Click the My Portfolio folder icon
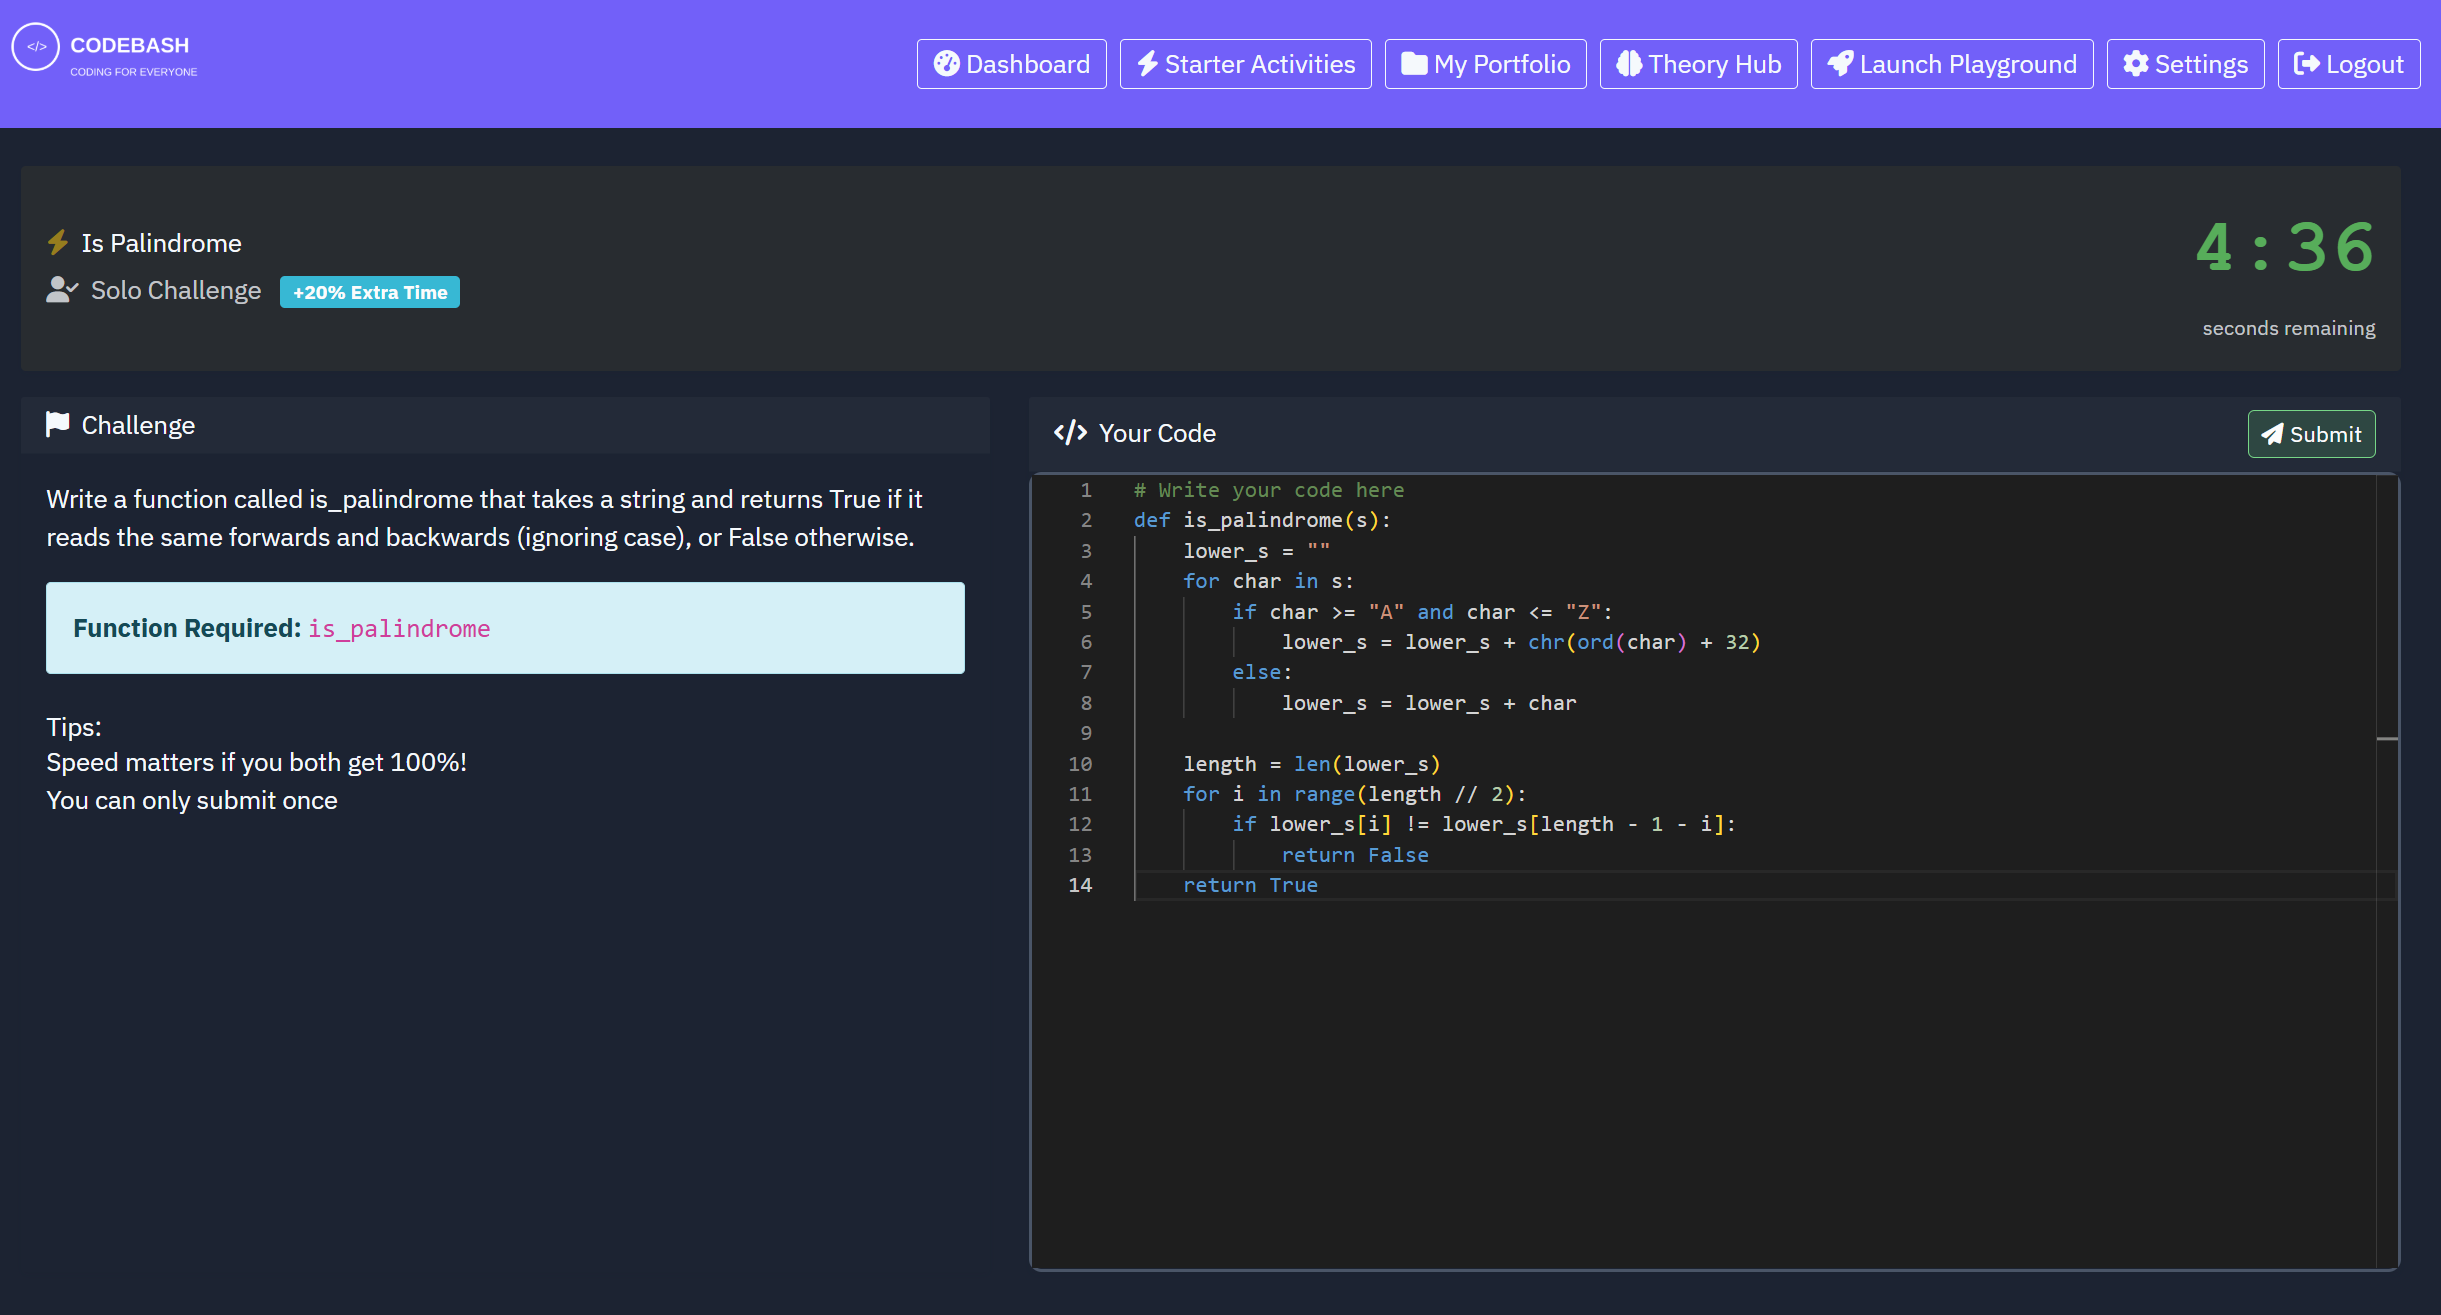 (x=1413, y=64)
